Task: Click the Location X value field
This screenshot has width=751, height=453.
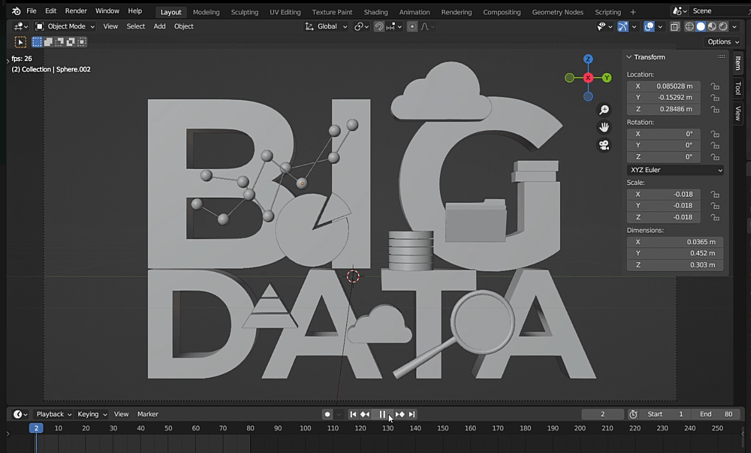Action: pyautogui.click(x=664, y=86)
